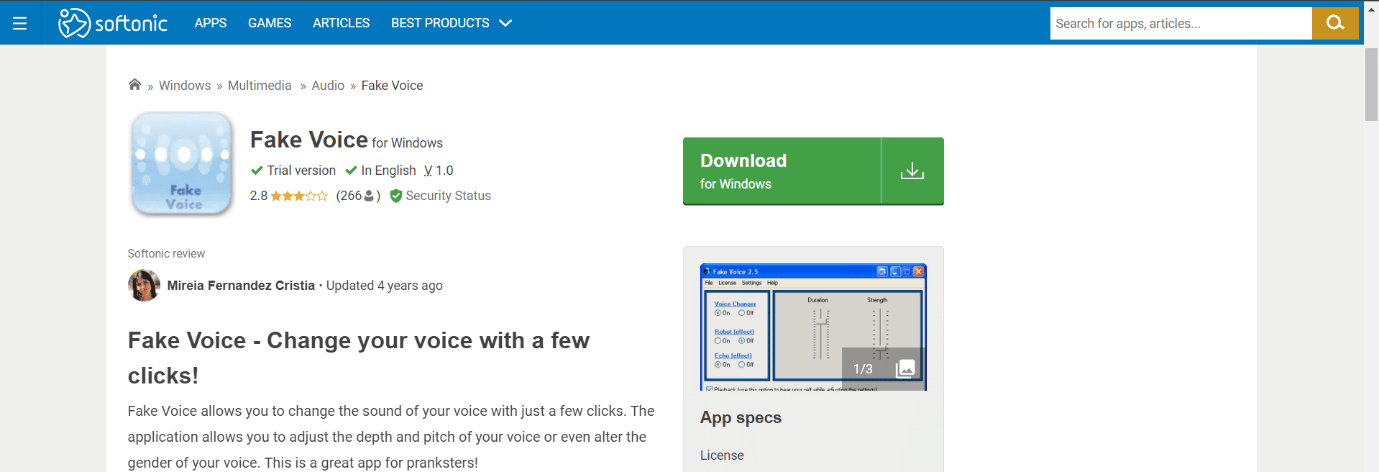The image size is (1379, 472).
Task: Open the hamburger menu icon
Action: pyautogui.click(x=20, y=23)
